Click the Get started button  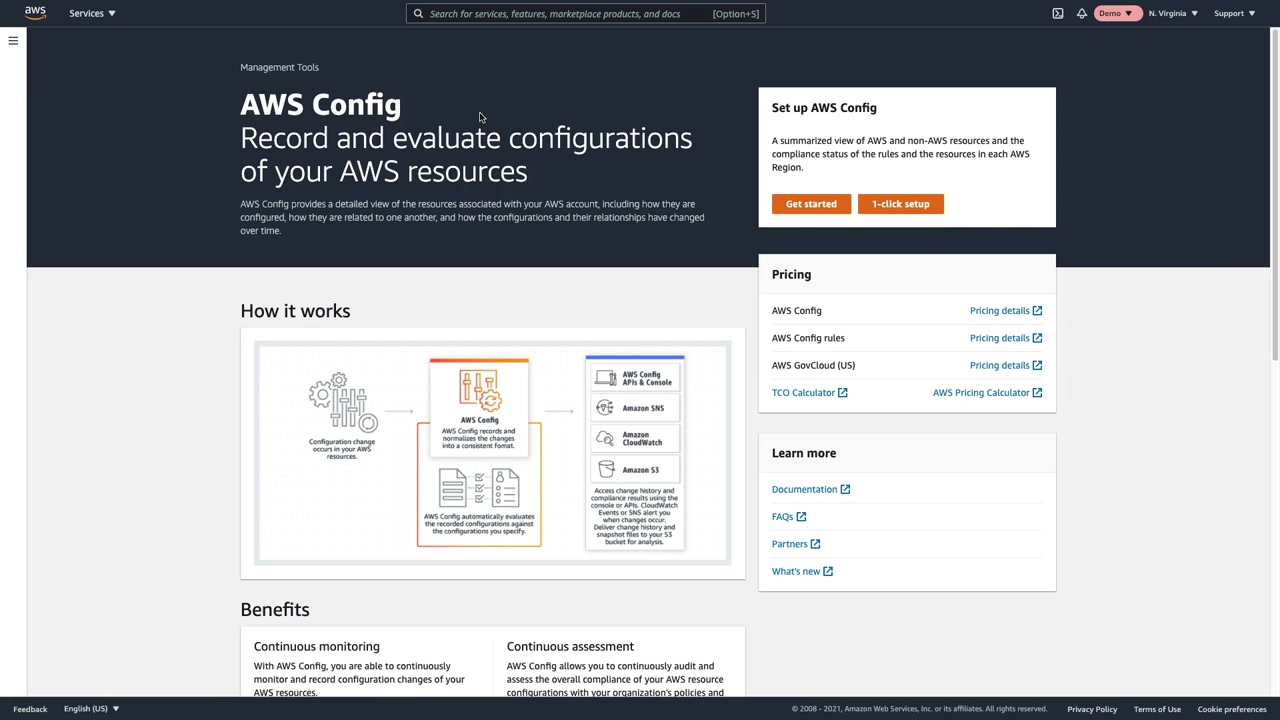[x=811, y=204]
